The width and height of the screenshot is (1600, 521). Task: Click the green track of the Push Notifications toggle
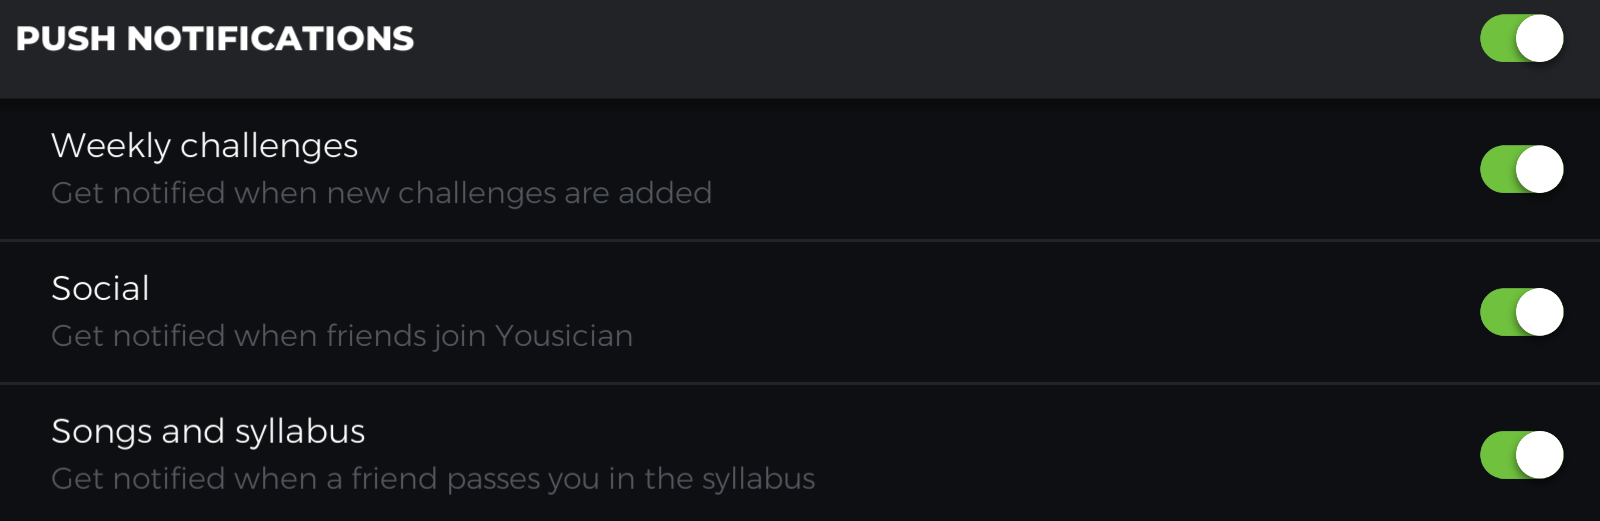(x=1496, y=39)
